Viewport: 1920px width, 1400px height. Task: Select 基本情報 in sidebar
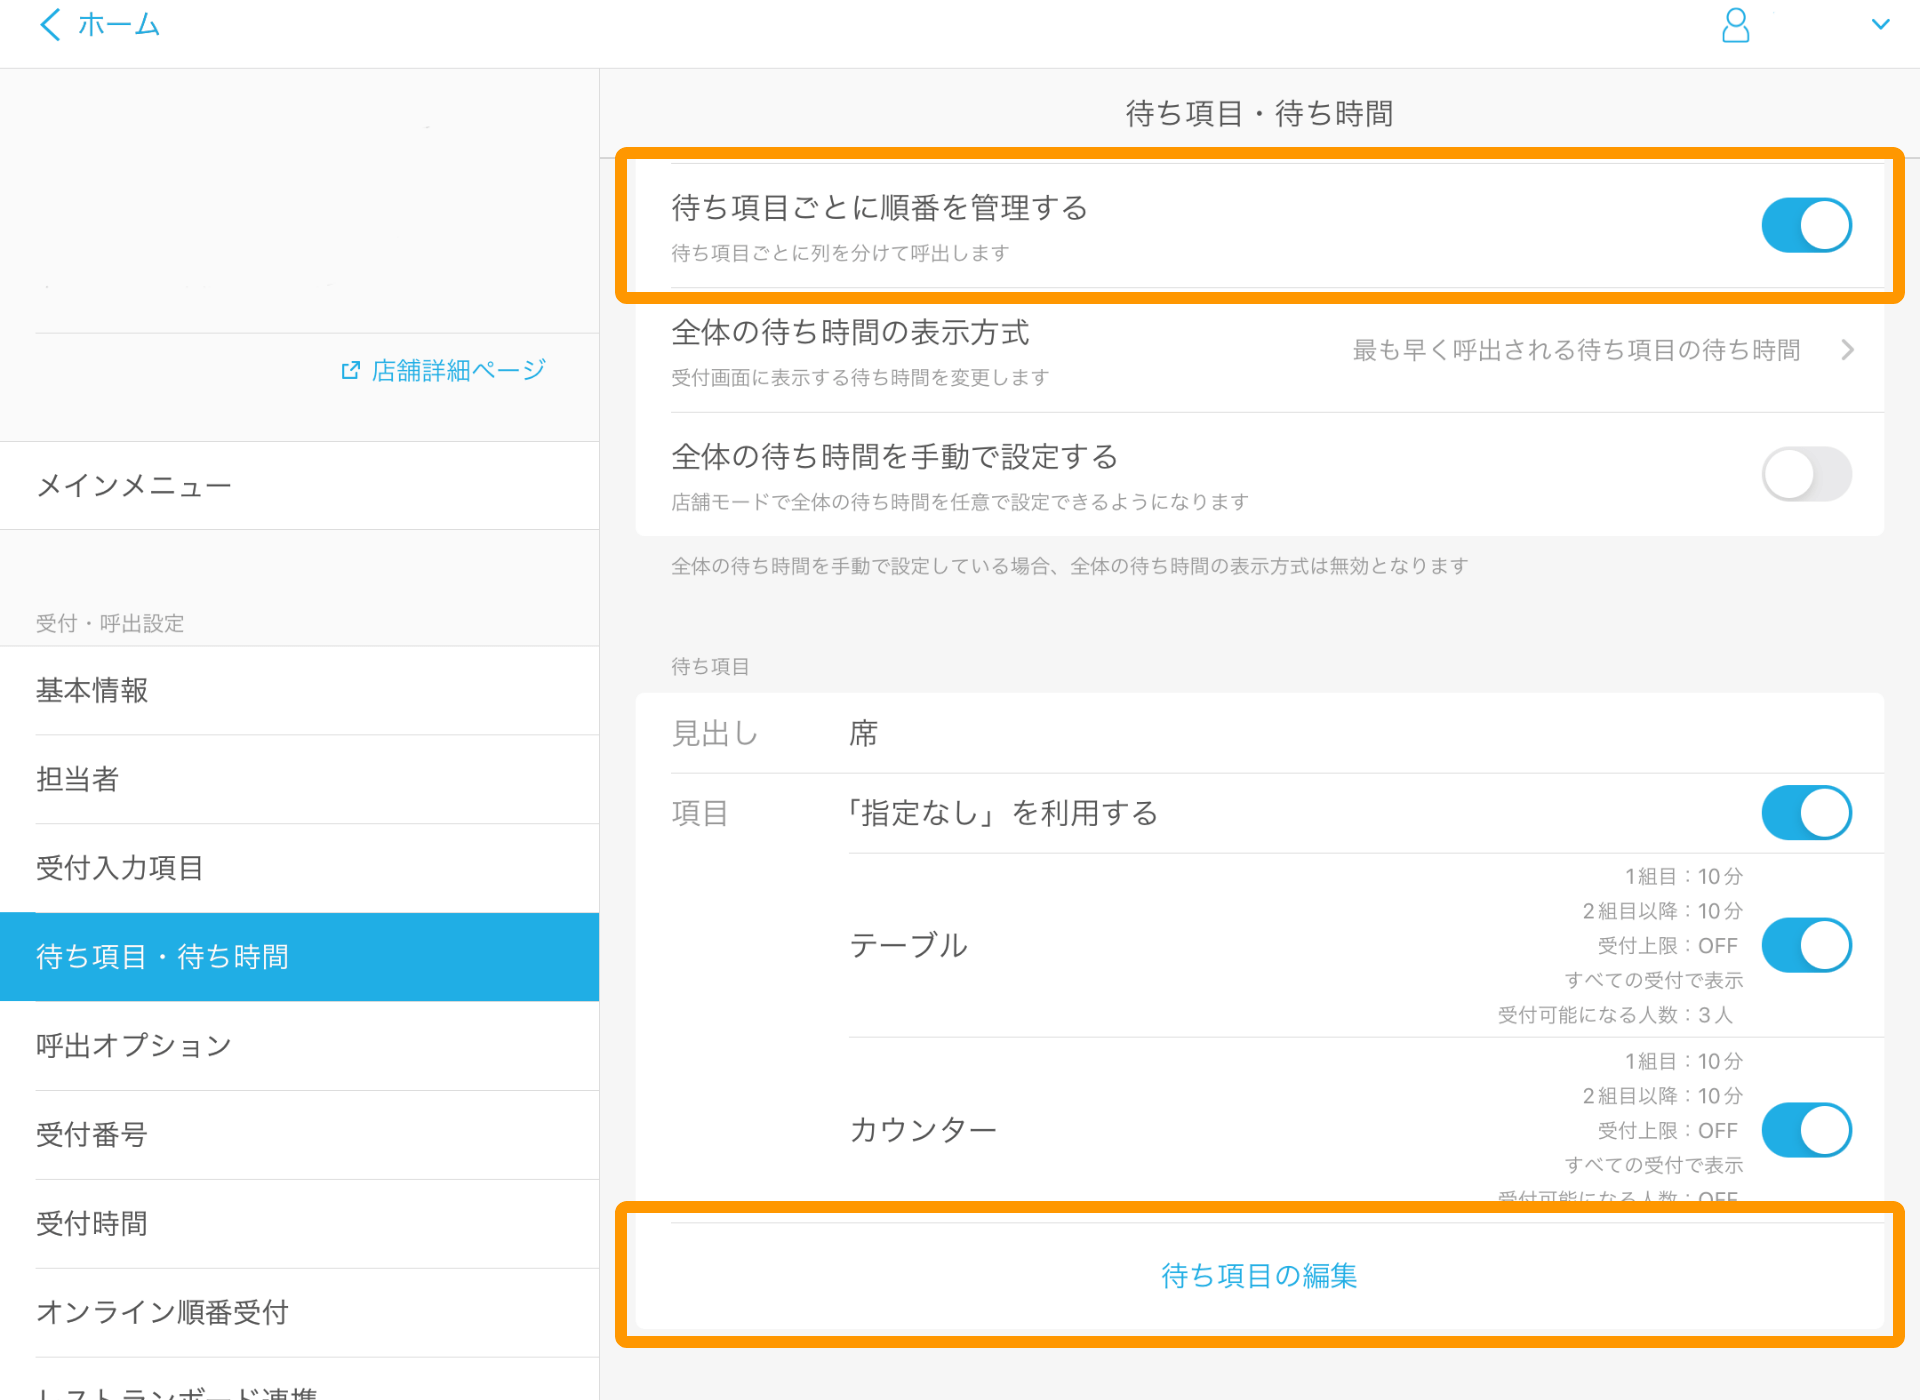[x=299, y=691]
